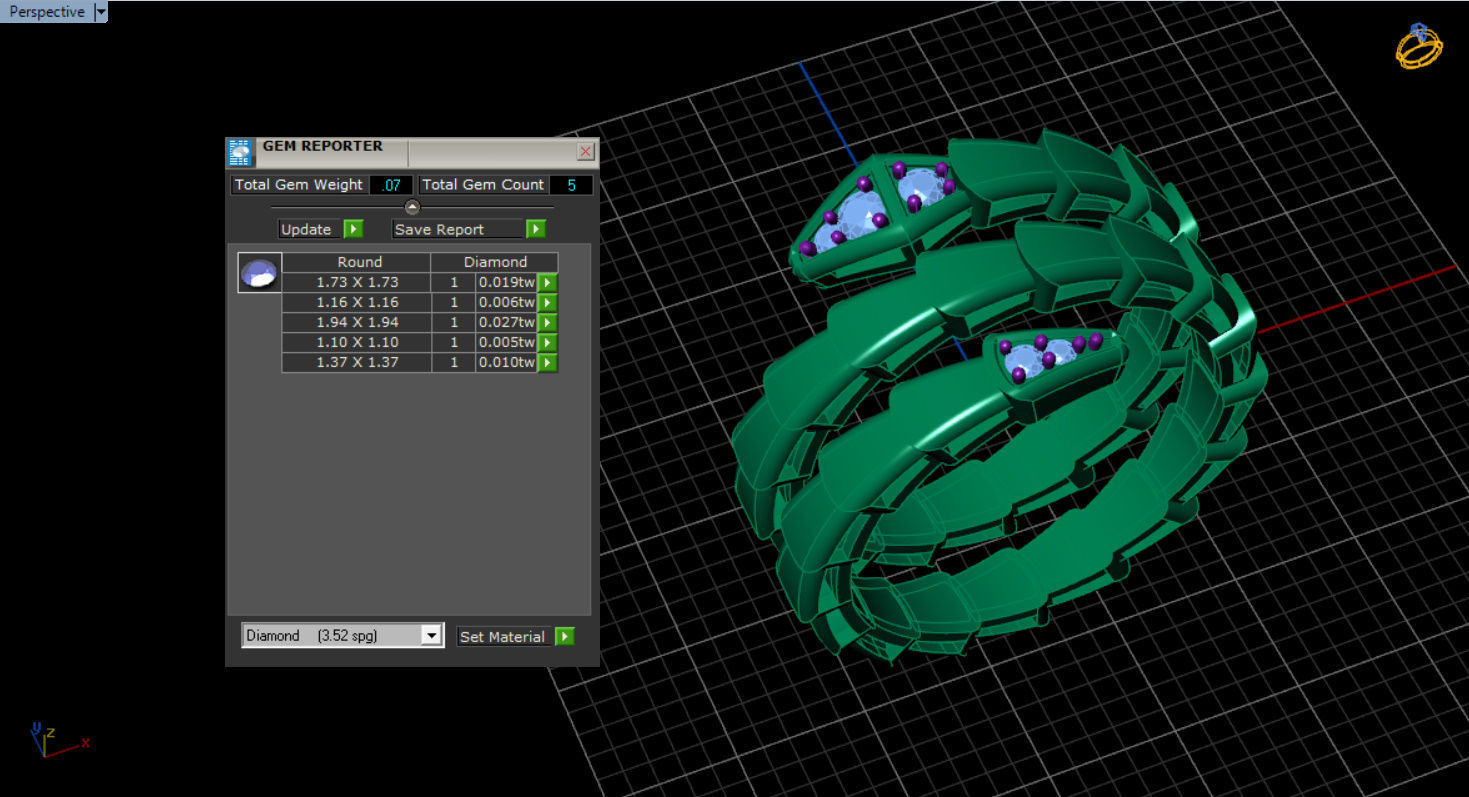
Task: Select the 1.16 X 1.16 size cell
Action: point(357,302)
